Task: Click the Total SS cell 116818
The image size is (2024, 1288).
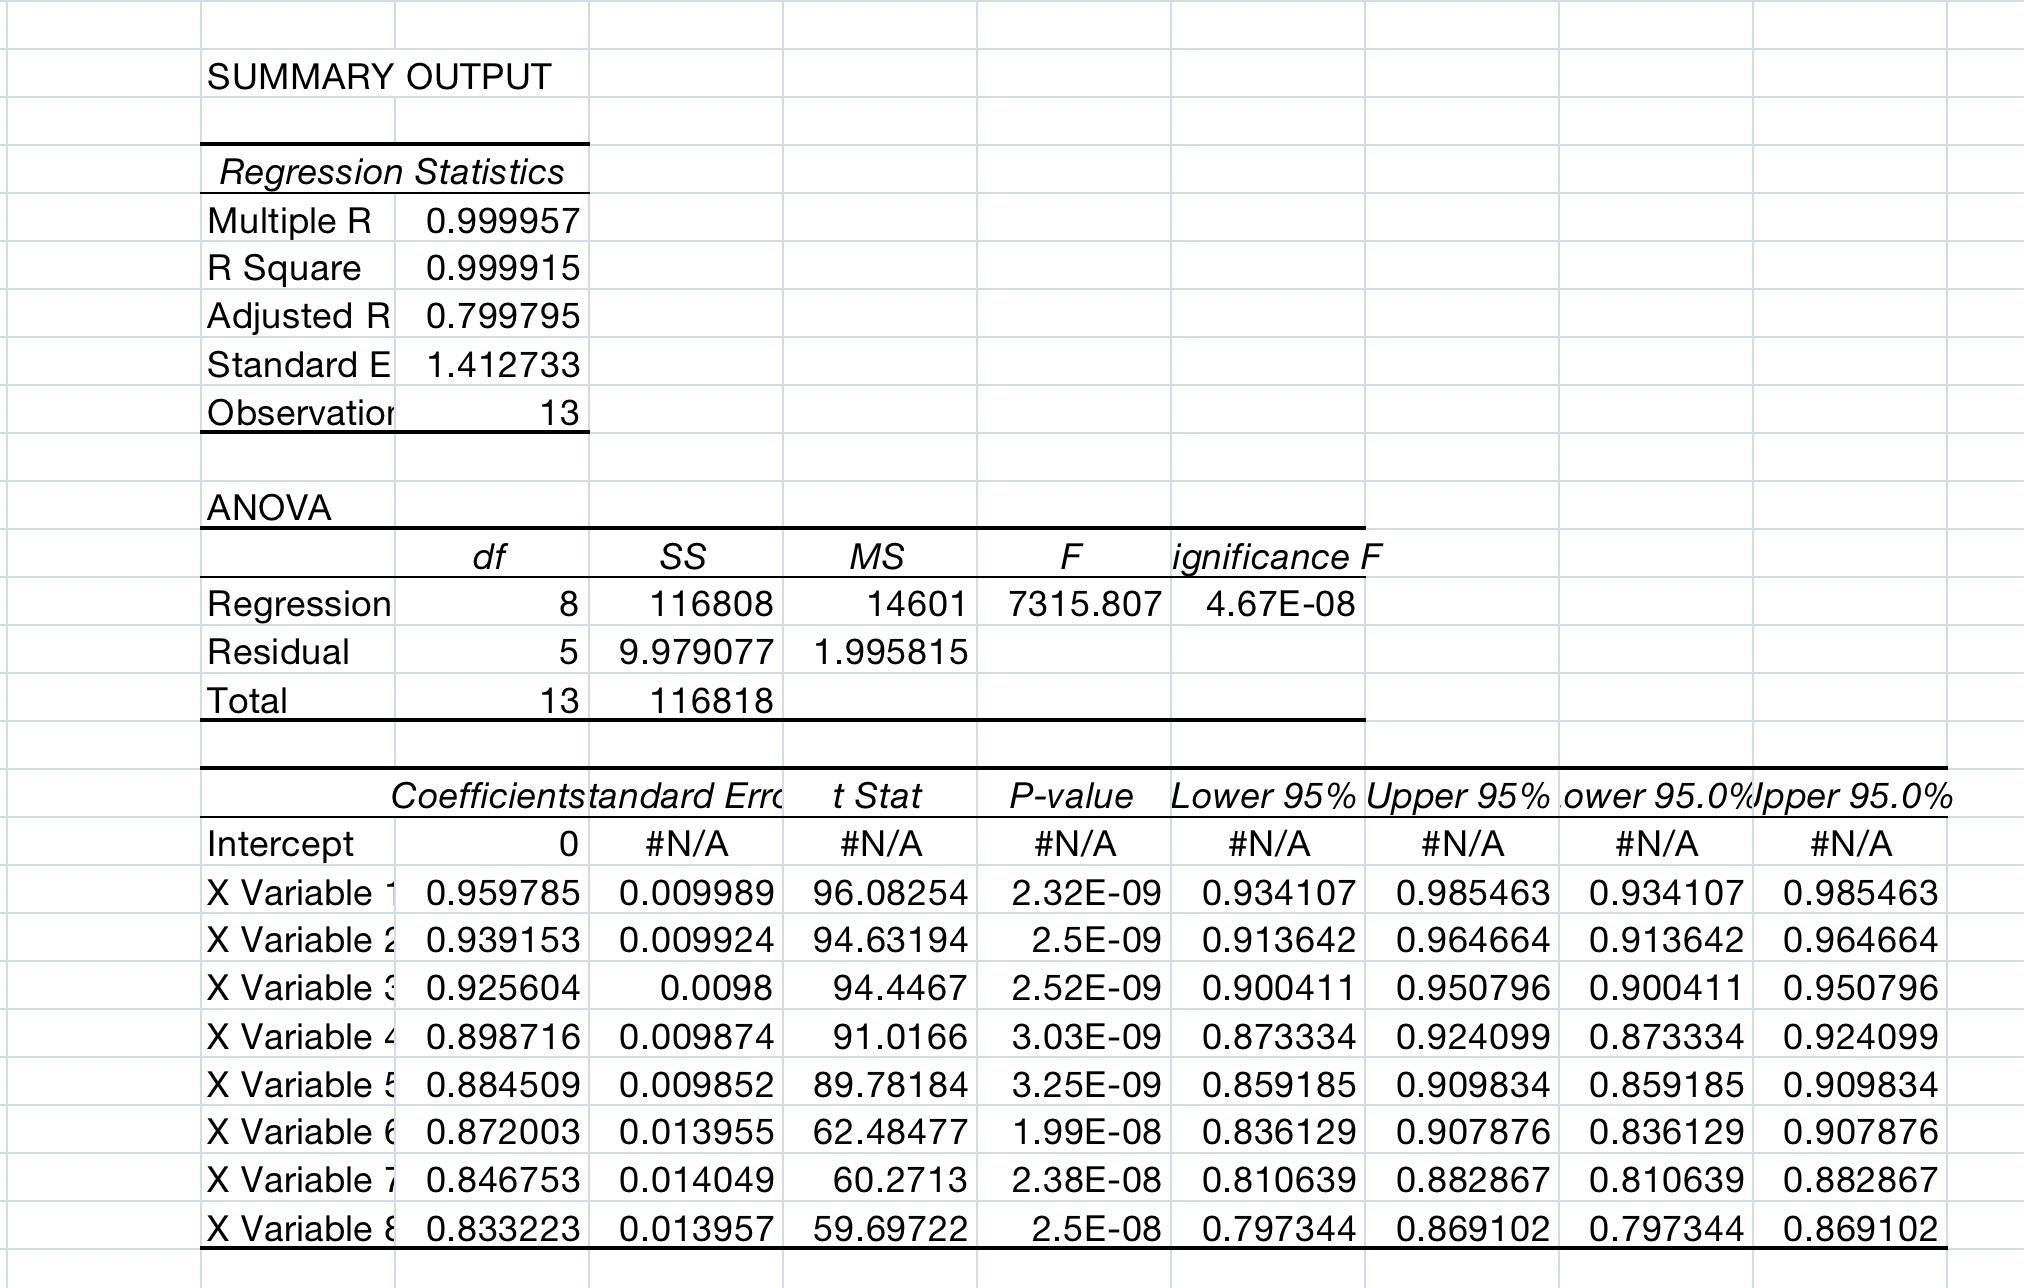Action: [x=711, y=701]
